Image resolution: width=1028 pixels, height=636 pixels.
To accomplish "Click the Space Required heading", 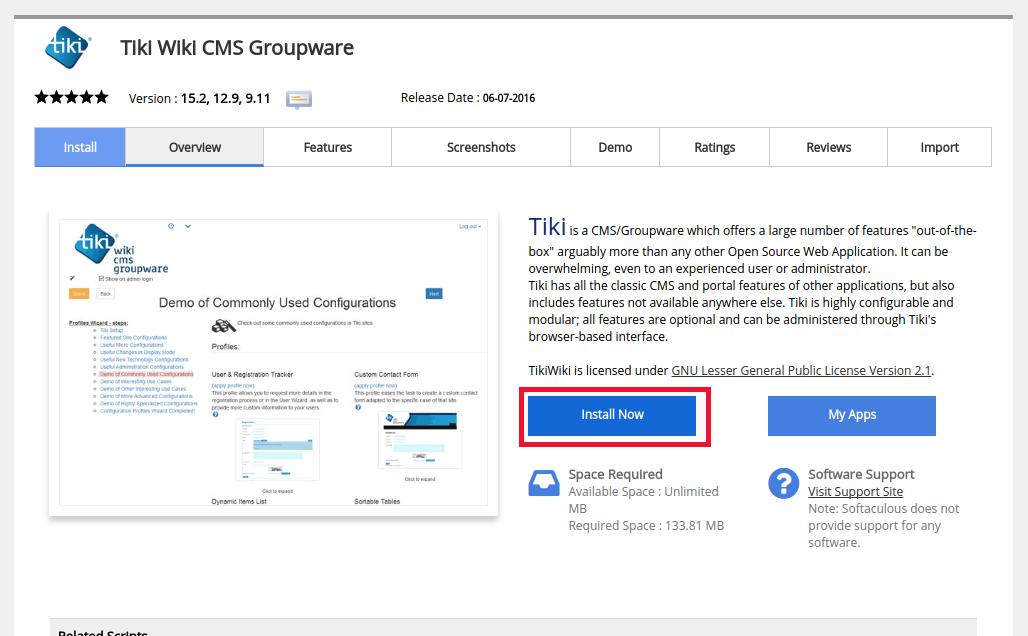I will (615, 474).
